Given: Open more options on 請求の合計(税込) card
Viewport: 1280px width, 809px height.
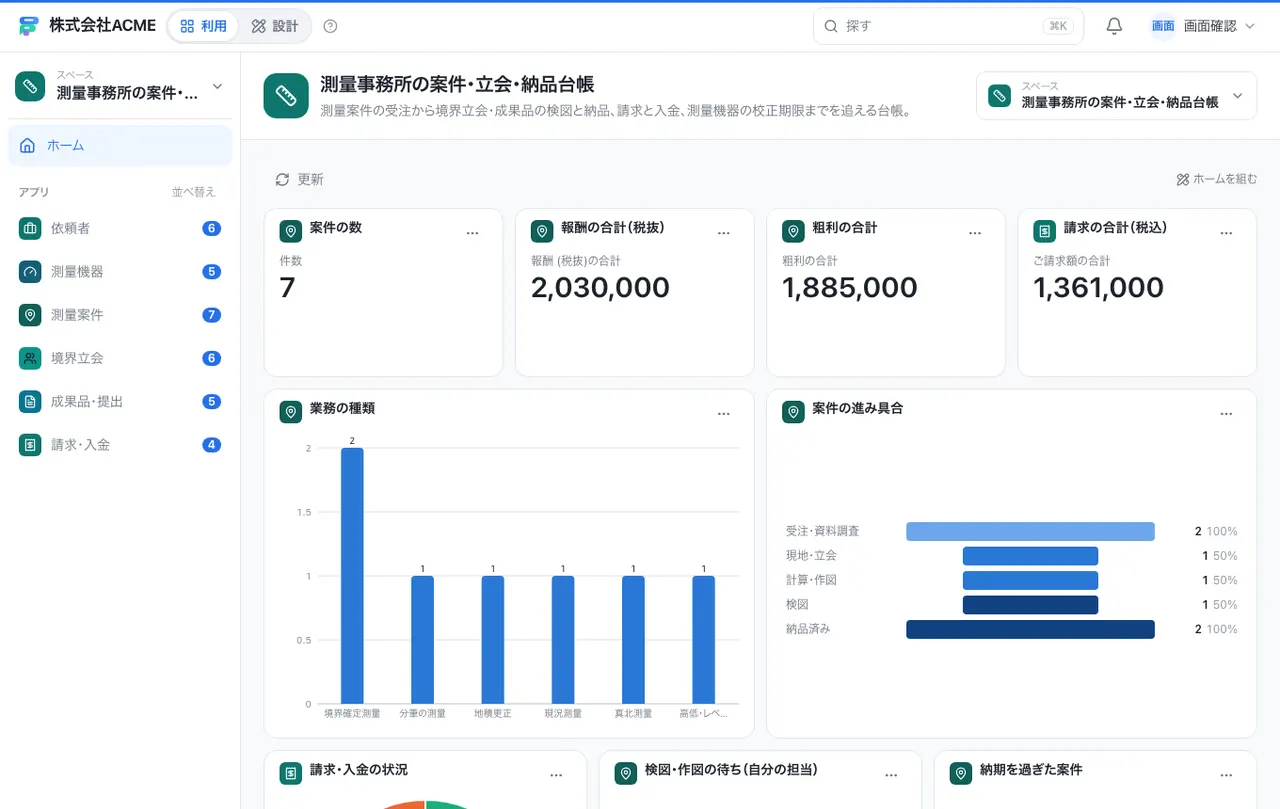Looking at the screenshot, I should 1227,233.
